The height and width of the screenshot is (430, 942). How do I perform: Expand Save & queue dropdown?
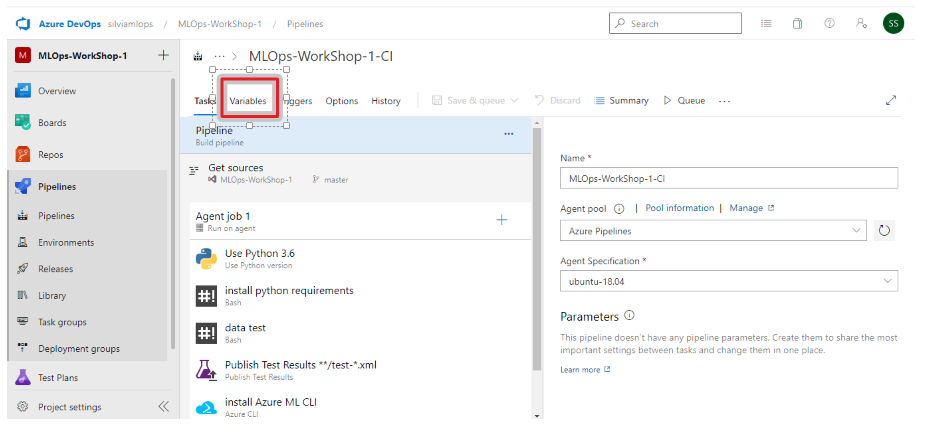[x=514, y=100]
